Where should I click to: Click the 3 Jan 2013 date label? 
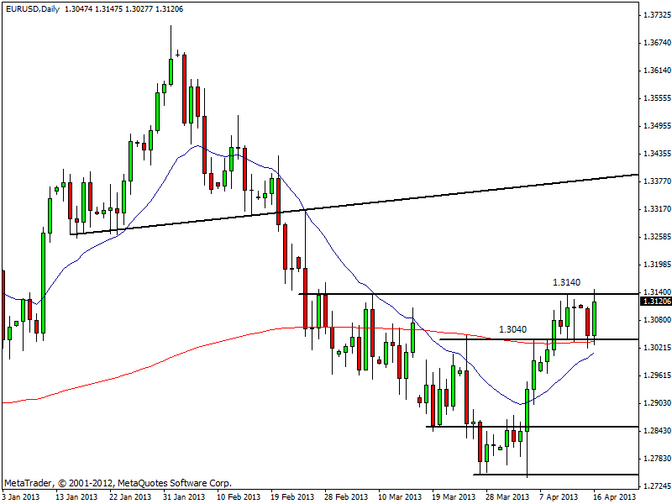pyautogui.click(x=22, y=496)
